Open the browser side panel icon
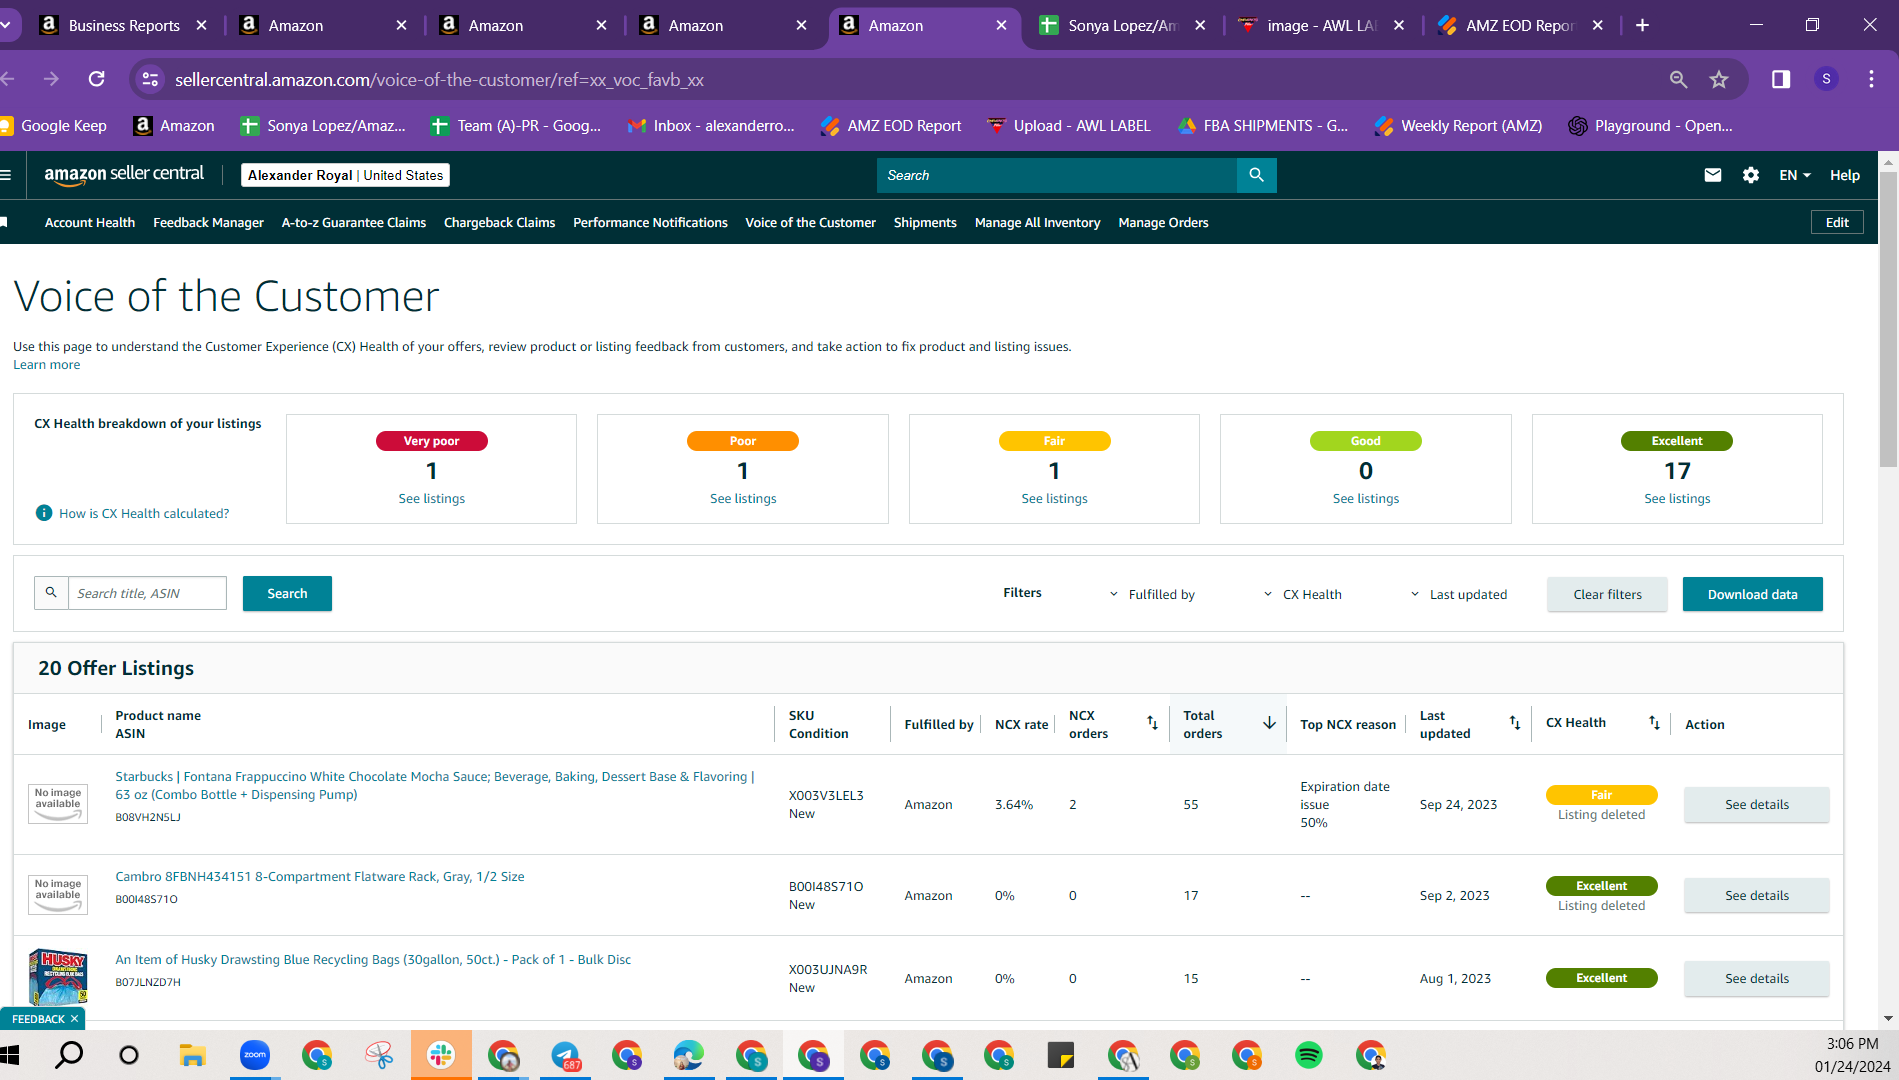This screenshot has width=1899, height=1080. point(1781,79)
